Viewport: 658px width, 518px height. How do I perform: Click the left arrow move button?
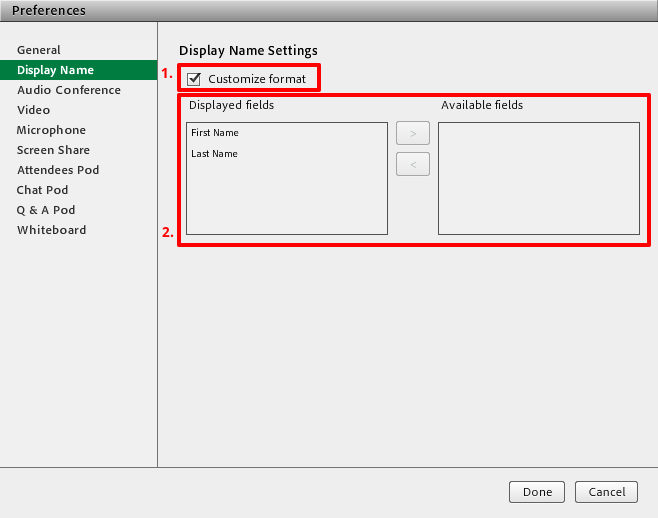click(413, 164)
